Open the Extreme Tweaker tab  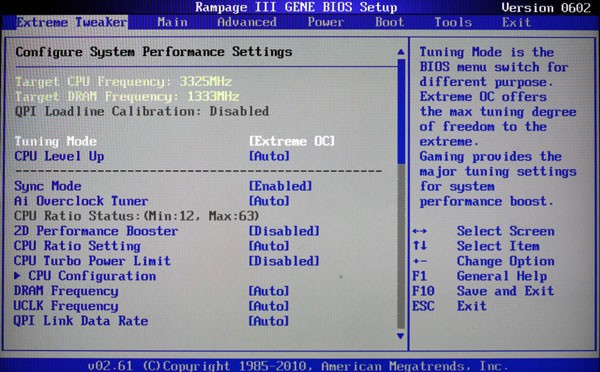coord(72,22)
